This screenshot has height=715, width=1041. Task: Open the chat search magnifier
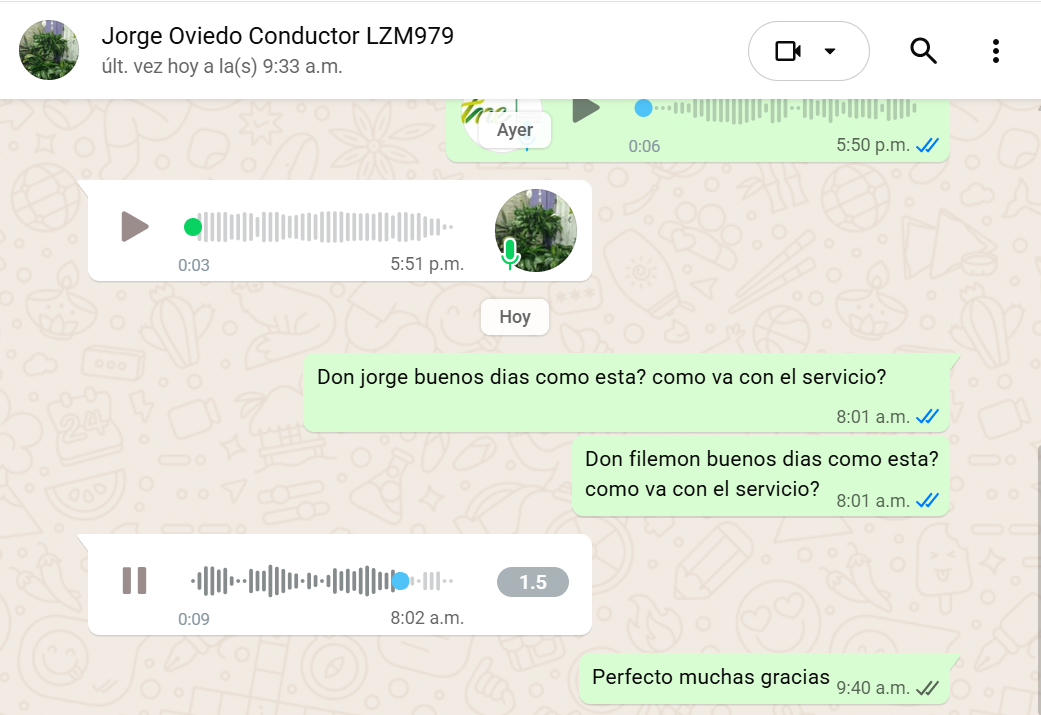tap(923, 50)
